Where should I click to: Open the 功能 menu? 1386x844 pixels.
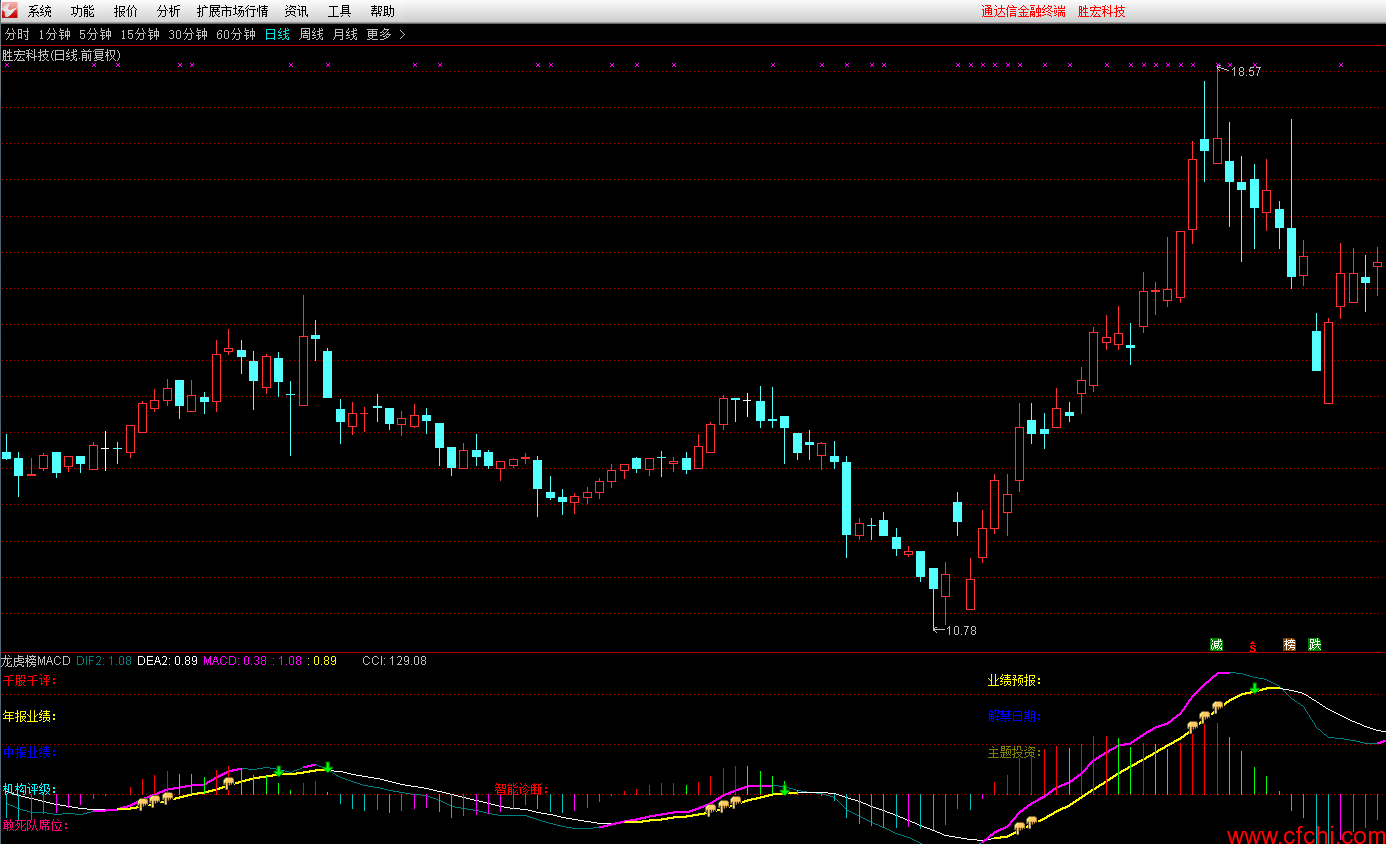(83, 12)
